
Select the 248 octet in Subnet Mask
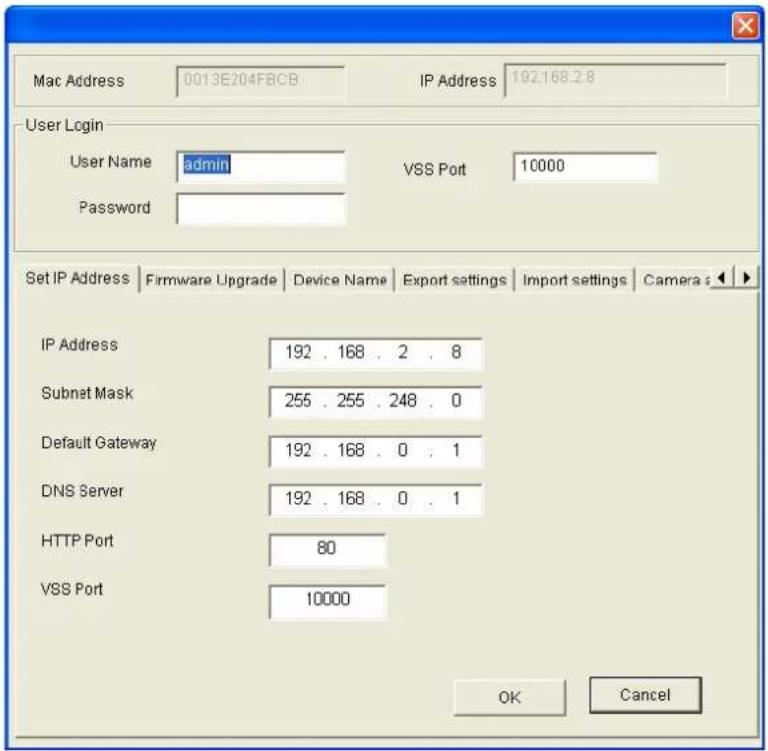[403, 401]
